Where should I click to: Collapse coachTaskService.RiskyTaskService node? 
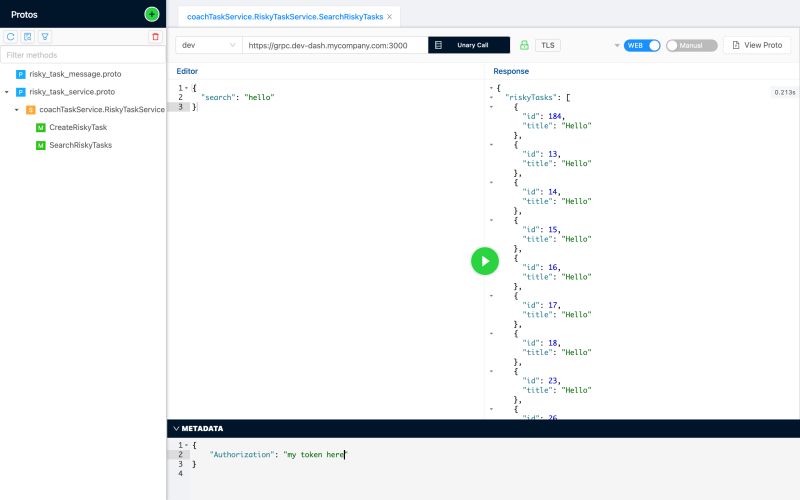click(17, 110)
